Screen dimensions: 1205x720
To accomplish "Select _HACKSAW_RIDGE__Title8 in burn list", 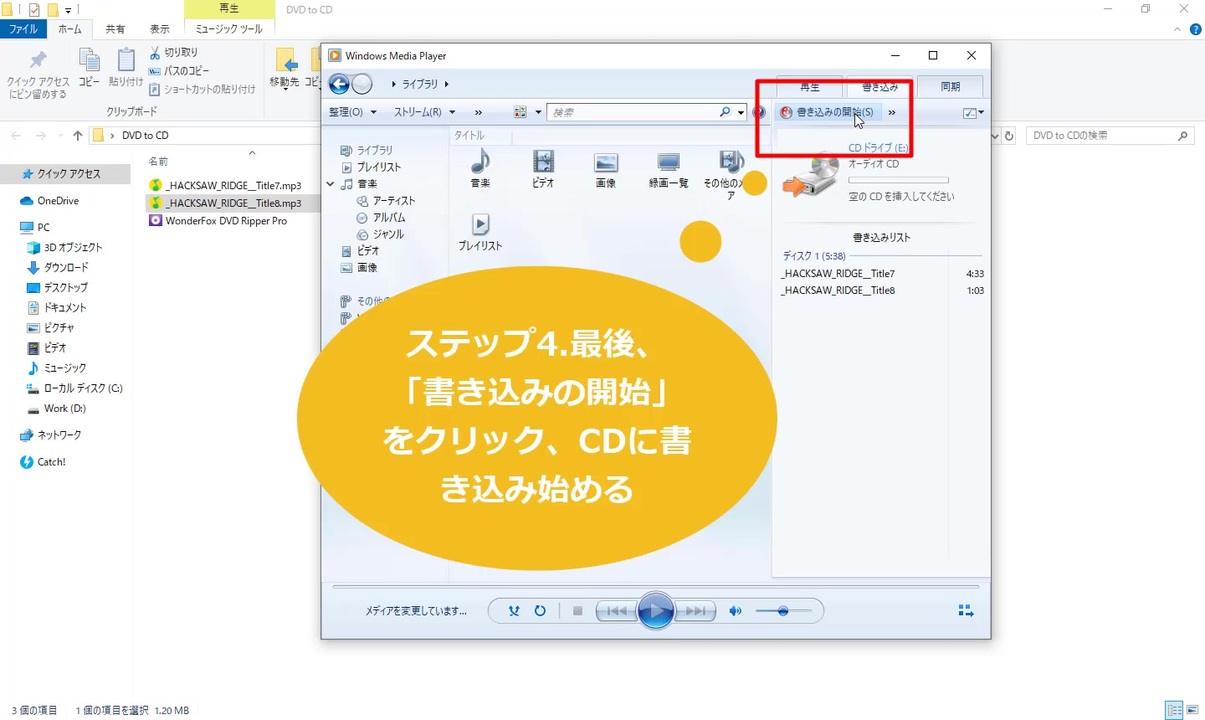I will tap(882, 291).
